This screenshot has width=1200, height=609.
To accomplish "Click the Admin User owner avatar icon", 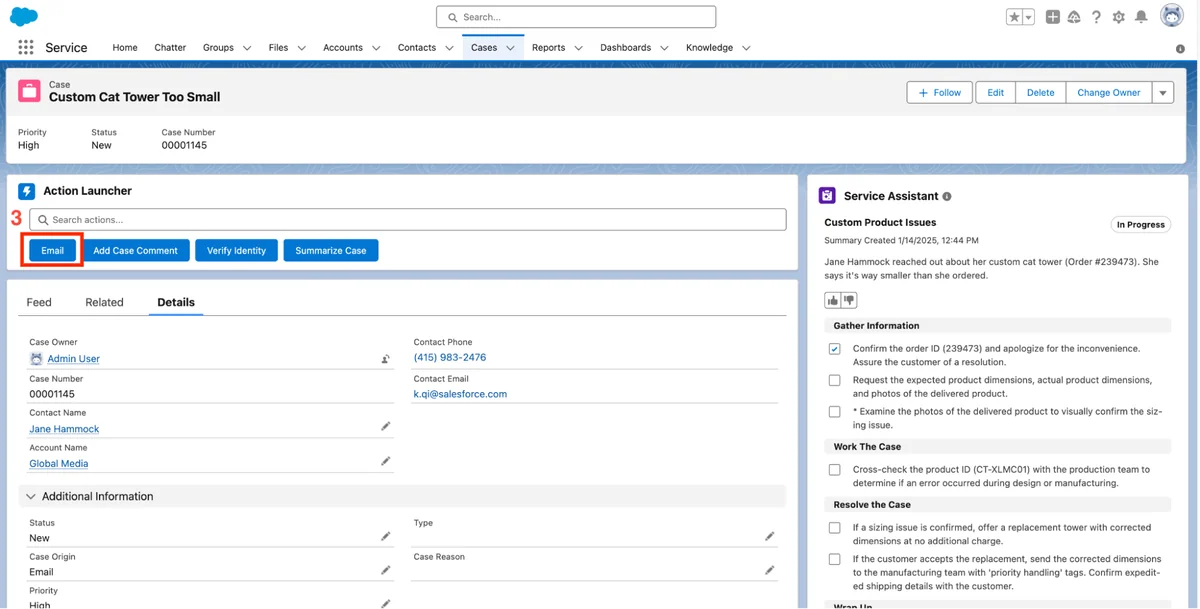I will click(x=36, y=359).
